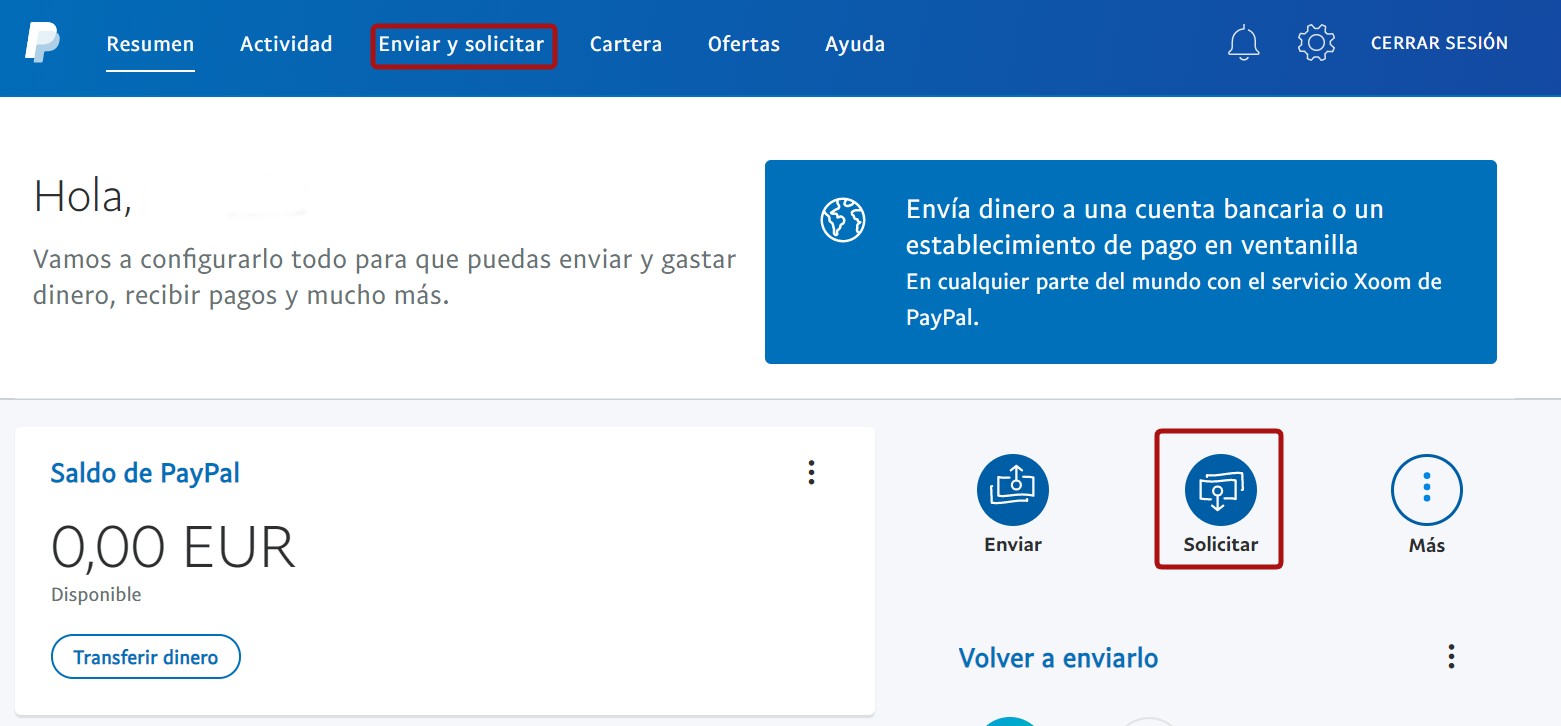
Task: Click the Volver a enviarlo heading
Action: (1058, 658)
